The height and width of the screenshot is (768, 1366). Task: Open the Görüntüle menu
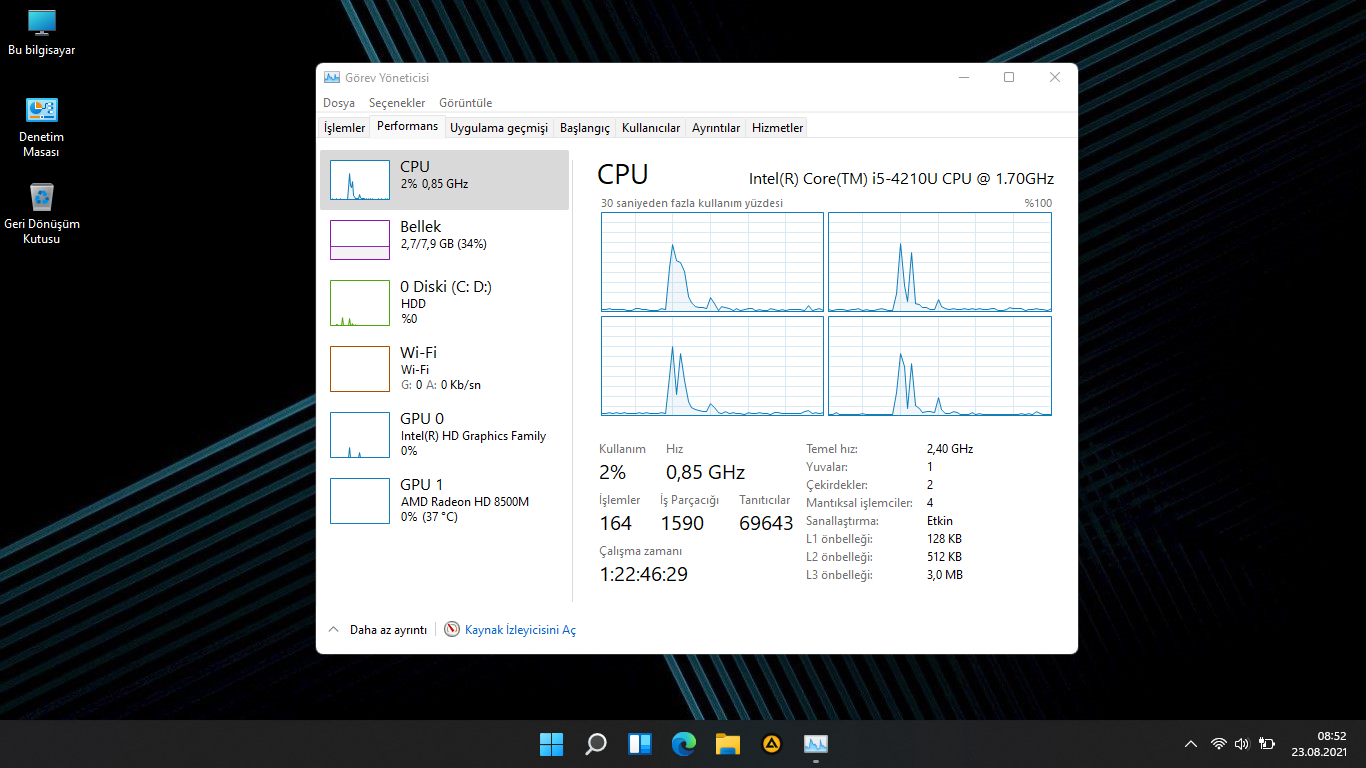[x=466, y=103]
